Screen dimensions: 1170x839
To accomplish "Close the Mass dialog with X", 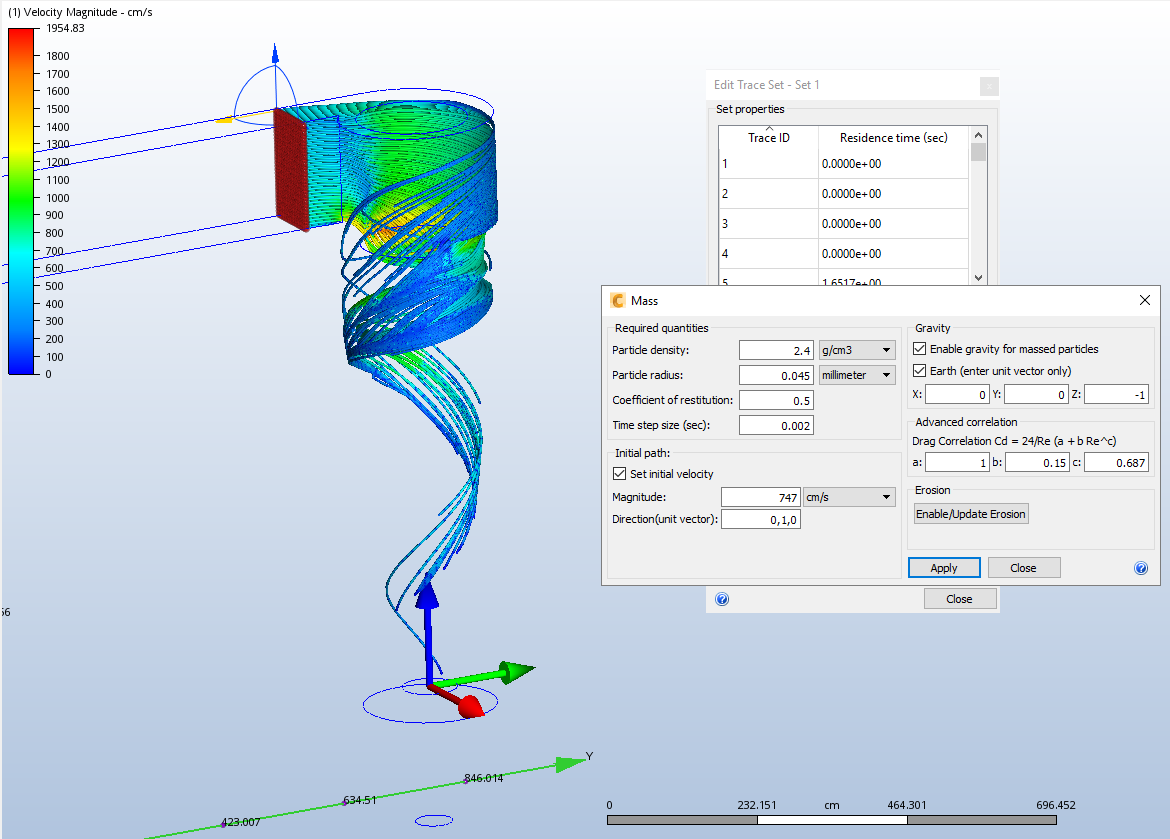I will [x=1145, y=300].
